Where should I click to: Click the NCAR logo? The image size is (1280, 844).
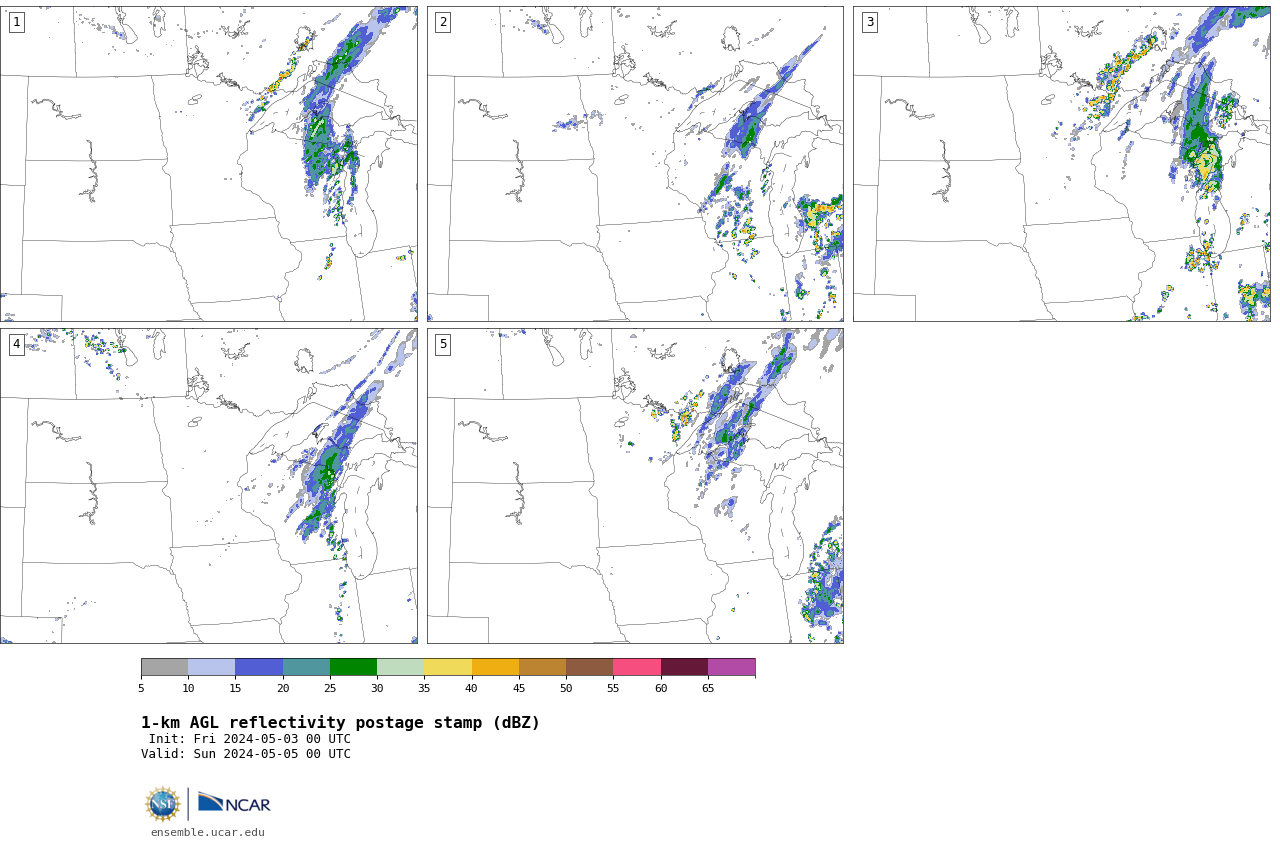[x=234, y=803]
